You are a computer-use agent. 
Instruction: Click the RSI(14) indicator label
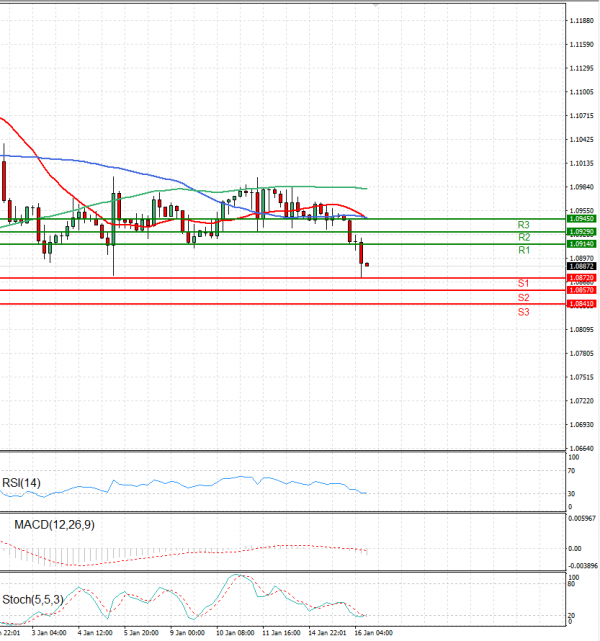21,483
